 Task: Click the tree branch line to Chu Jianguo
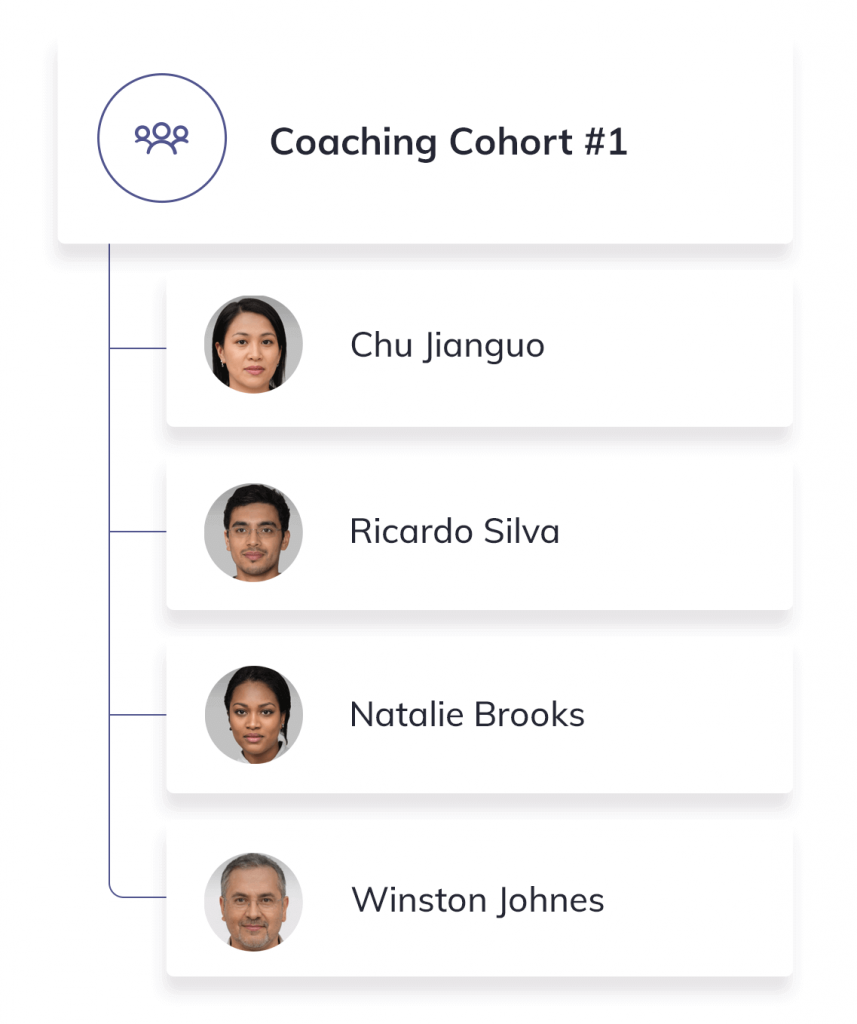[138, 348]
